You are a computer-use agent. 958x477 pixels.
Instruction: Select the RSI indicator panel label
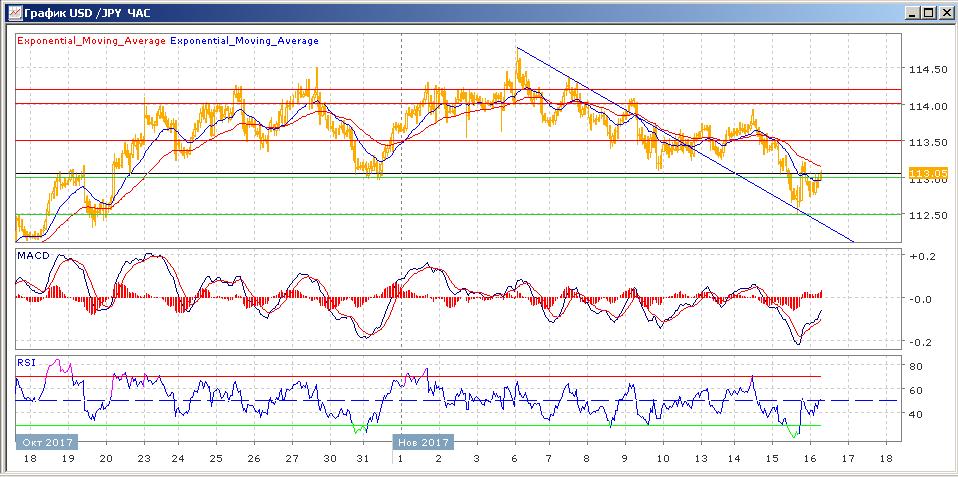coord(26,361)
